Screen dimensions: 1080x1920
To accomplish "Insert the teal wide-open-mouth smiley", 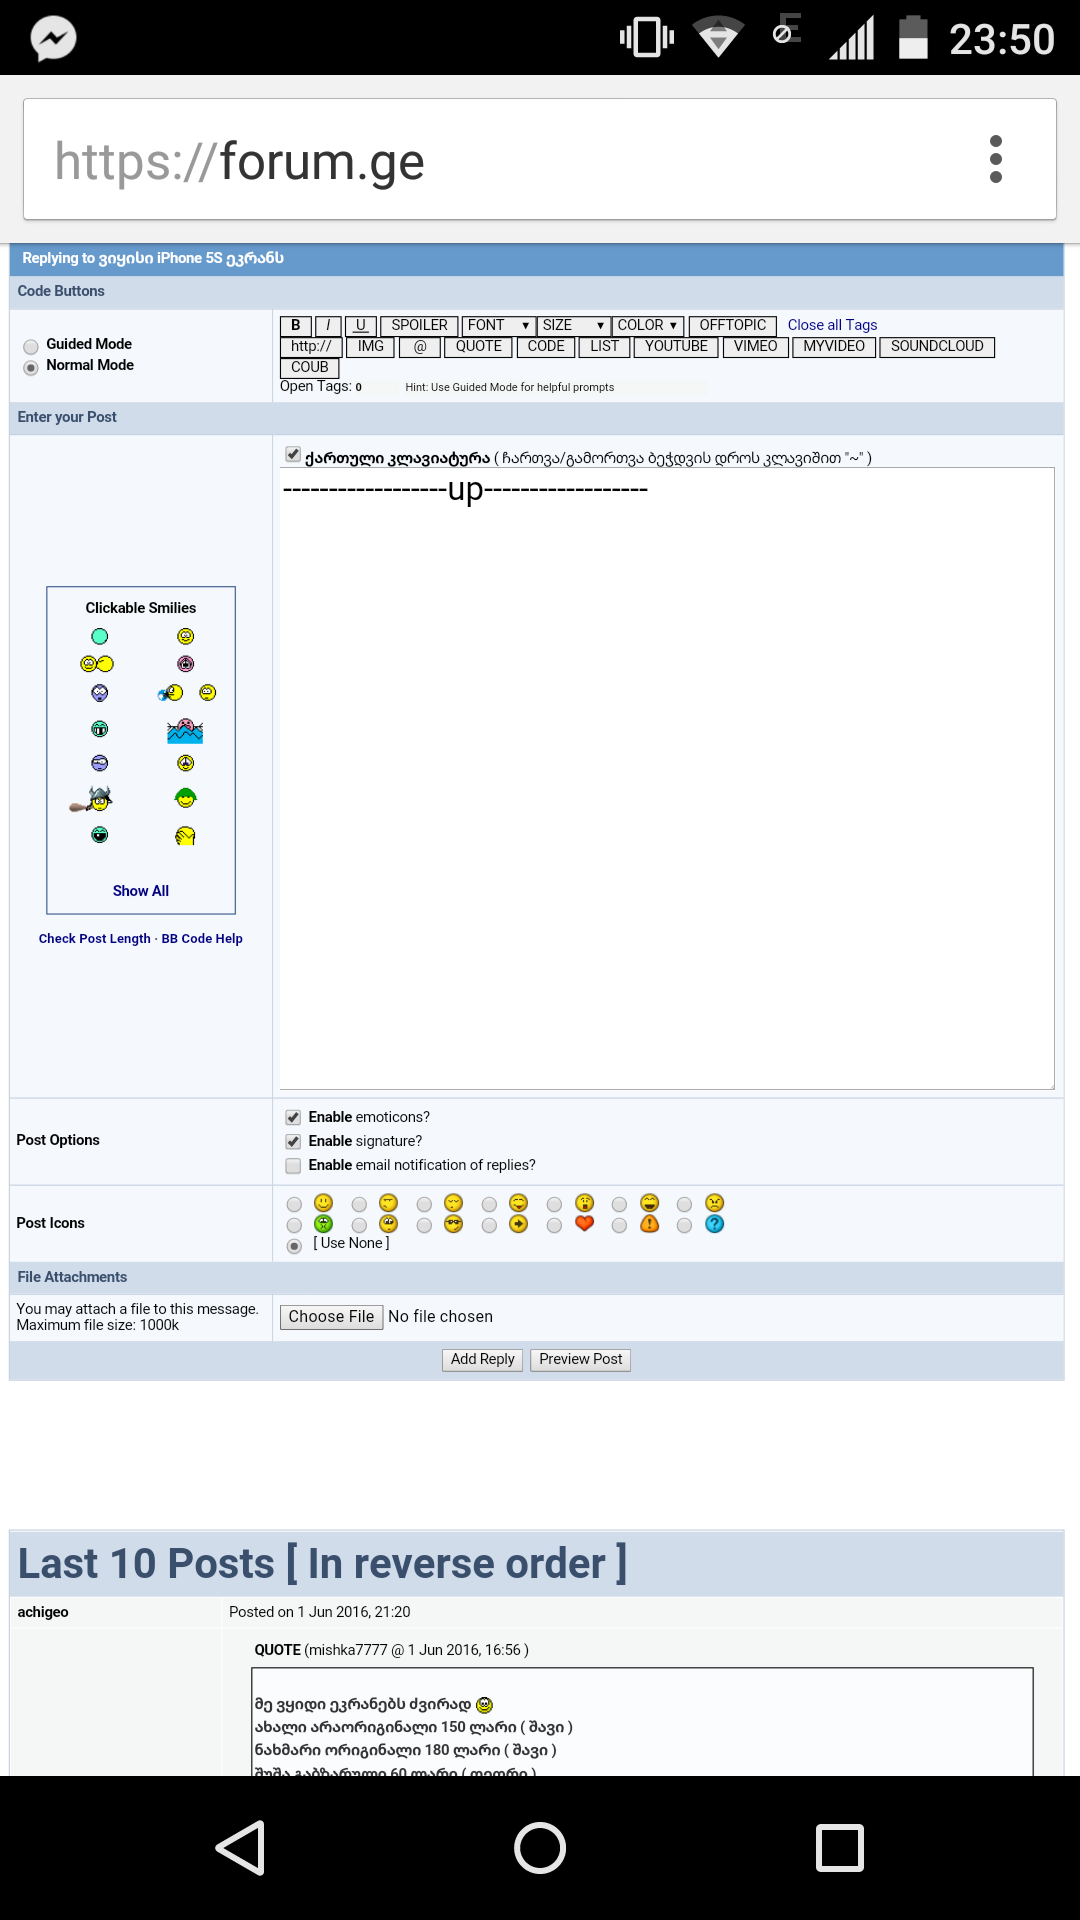I will [x=100, y=835].
